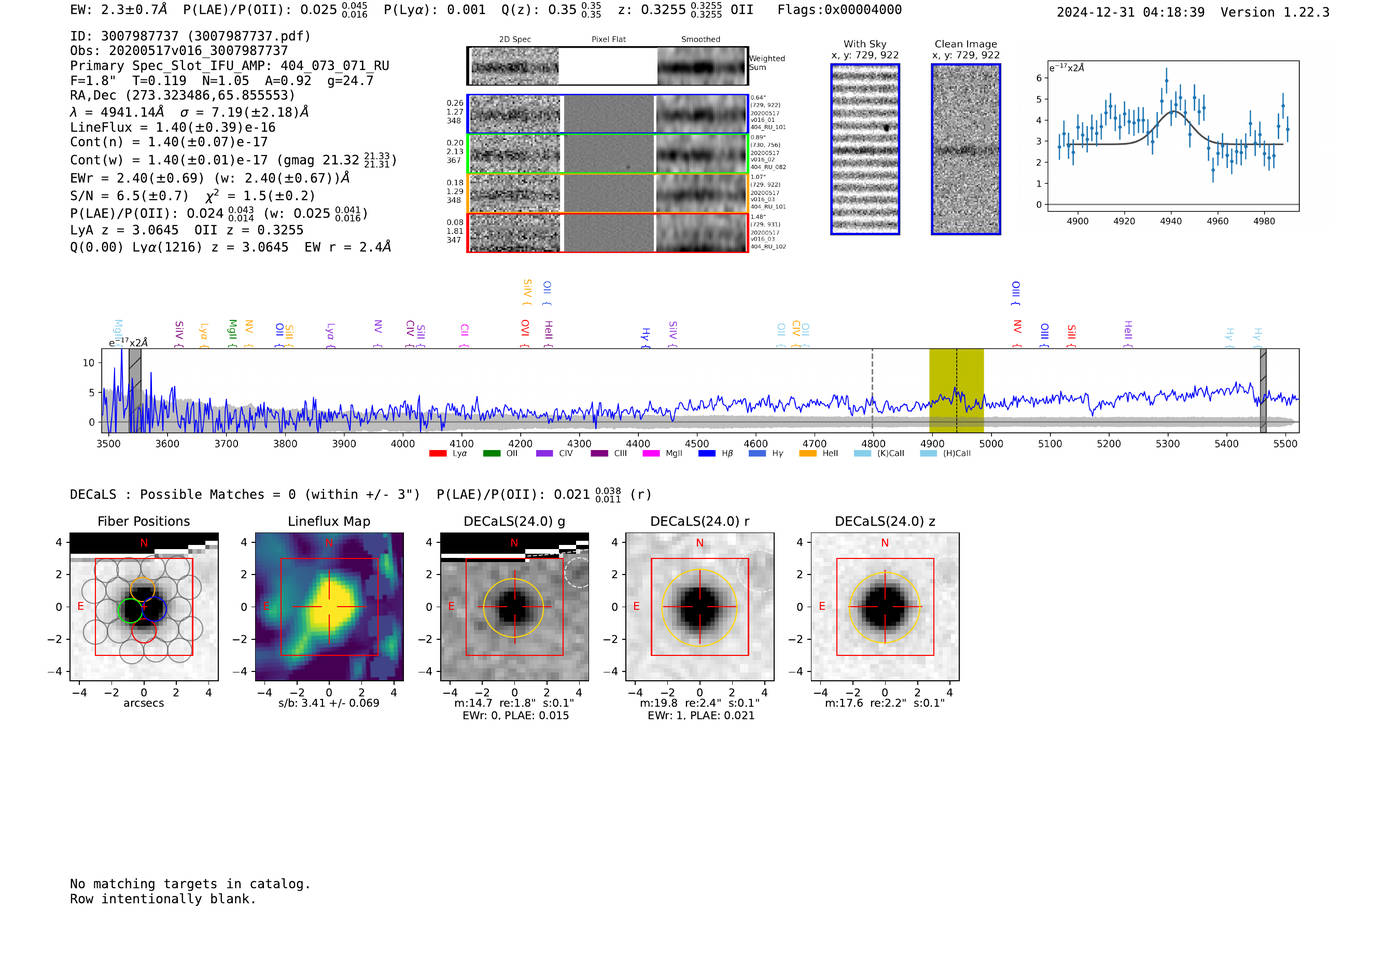
Task: Click the s/b: 3.41 +/- 0.069 label
Action: coord(329,703)
